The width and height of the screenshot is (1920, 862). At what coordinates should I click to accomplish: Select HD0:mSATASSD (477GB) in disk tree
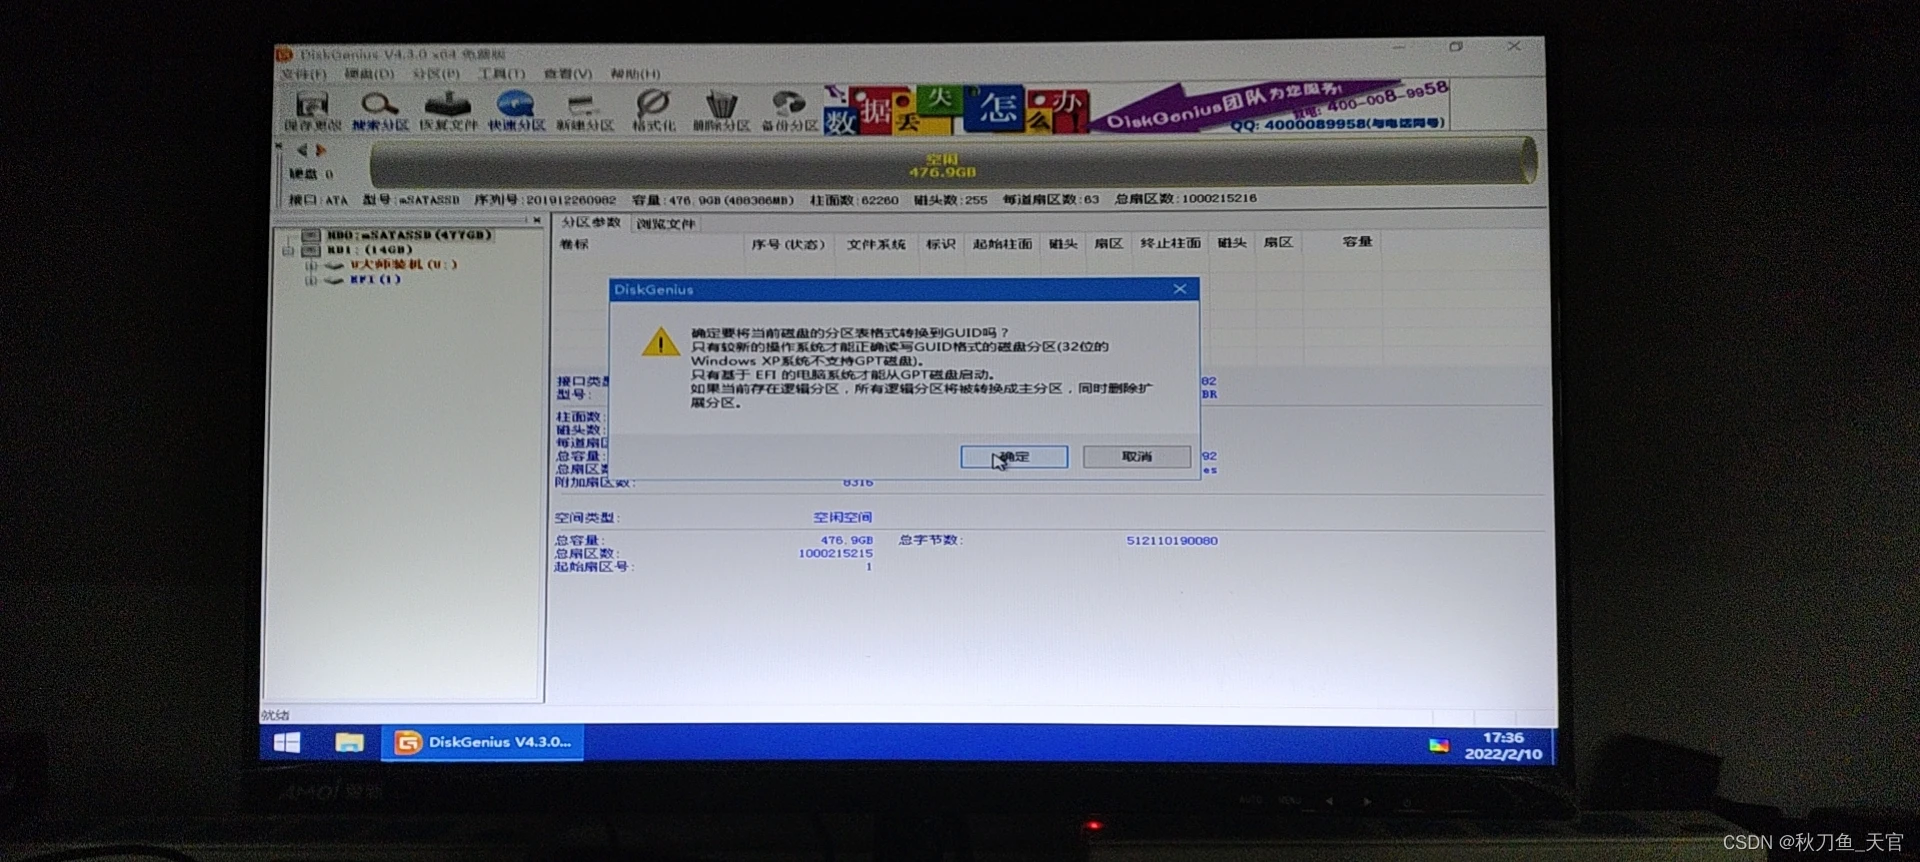point(408,235)
